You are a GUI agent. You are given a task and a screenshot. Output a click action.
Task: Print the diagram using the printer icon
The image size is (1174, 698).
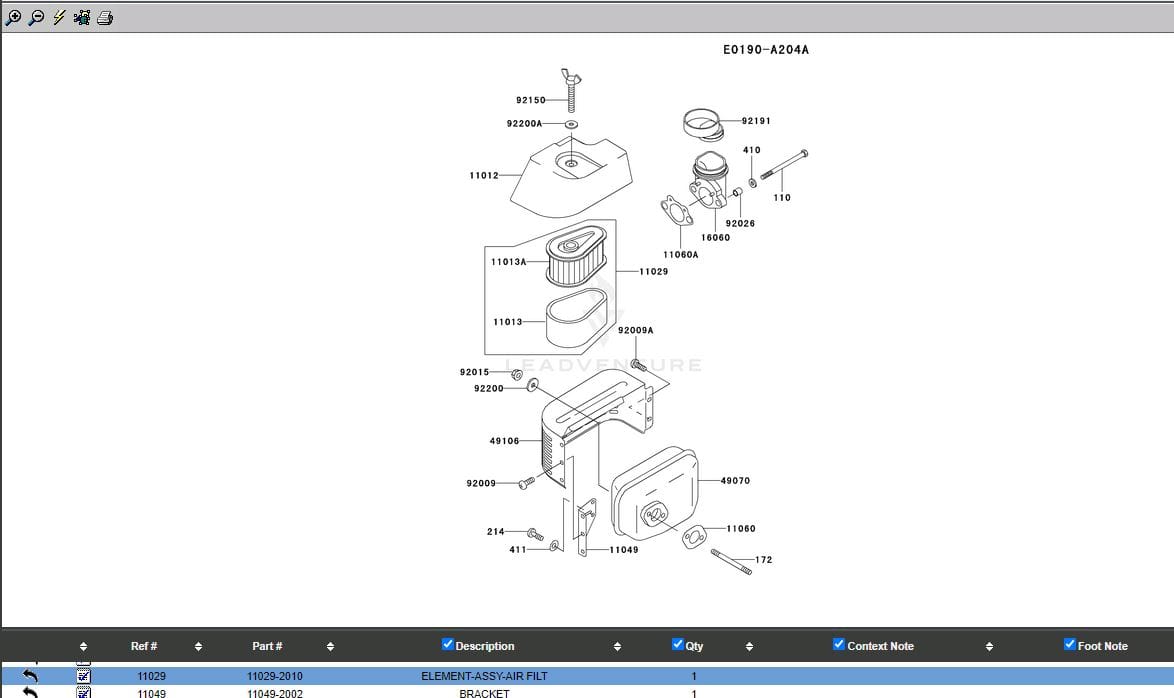tap(105, 17)
